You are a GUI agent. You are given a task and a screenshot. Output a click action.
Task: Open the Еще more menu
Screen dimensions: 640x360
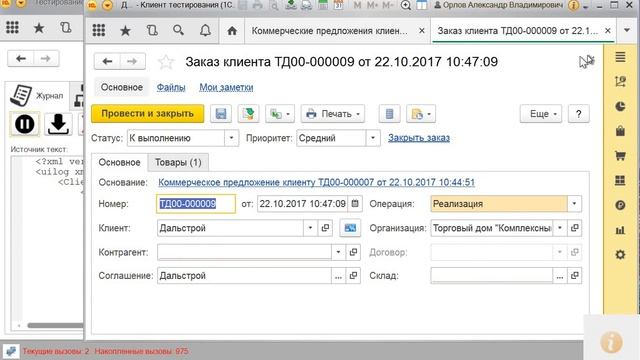(x=541, y=113)
